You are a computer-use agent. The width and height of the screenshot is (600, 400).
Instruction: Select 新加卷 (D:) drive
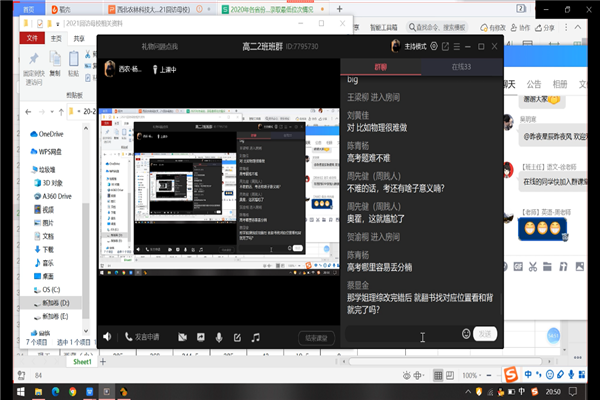pyautogui.click(x=52, y=303)
